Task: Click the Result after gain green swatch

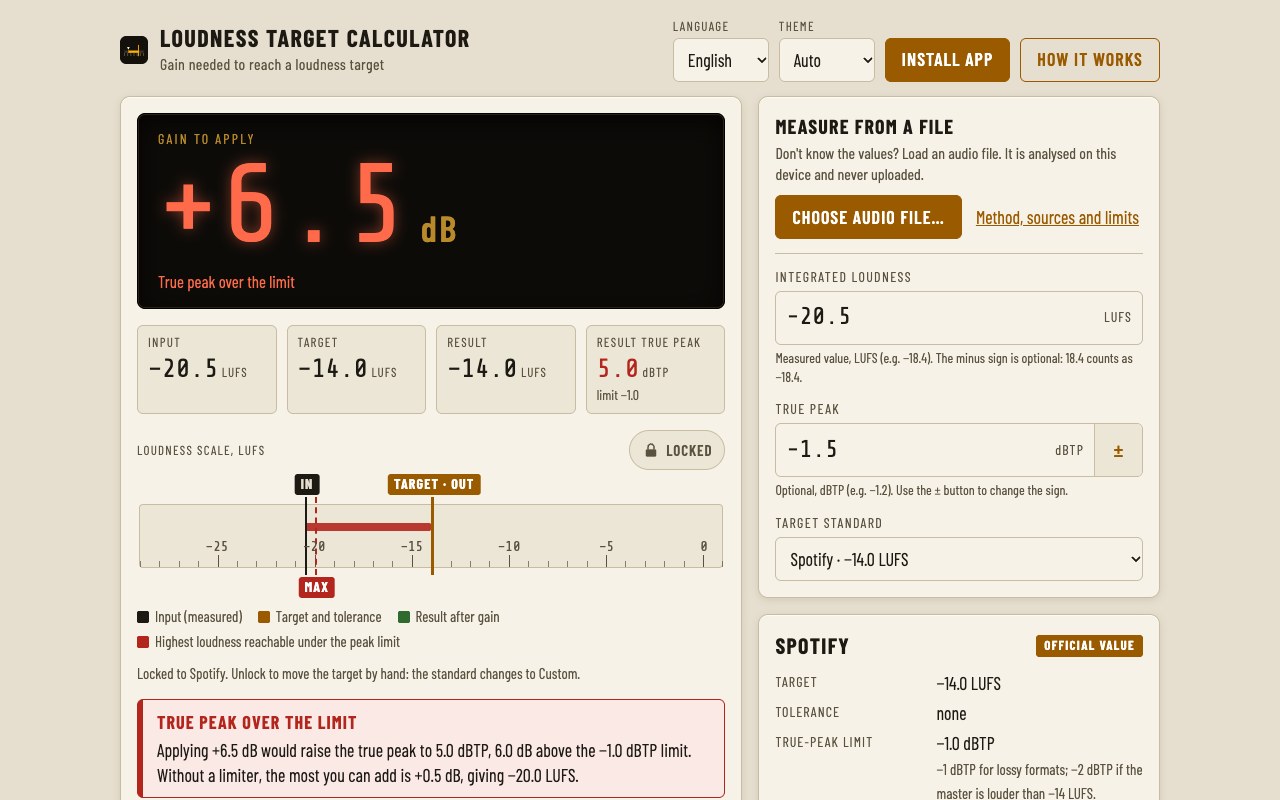Action: [x=404, y=617]
